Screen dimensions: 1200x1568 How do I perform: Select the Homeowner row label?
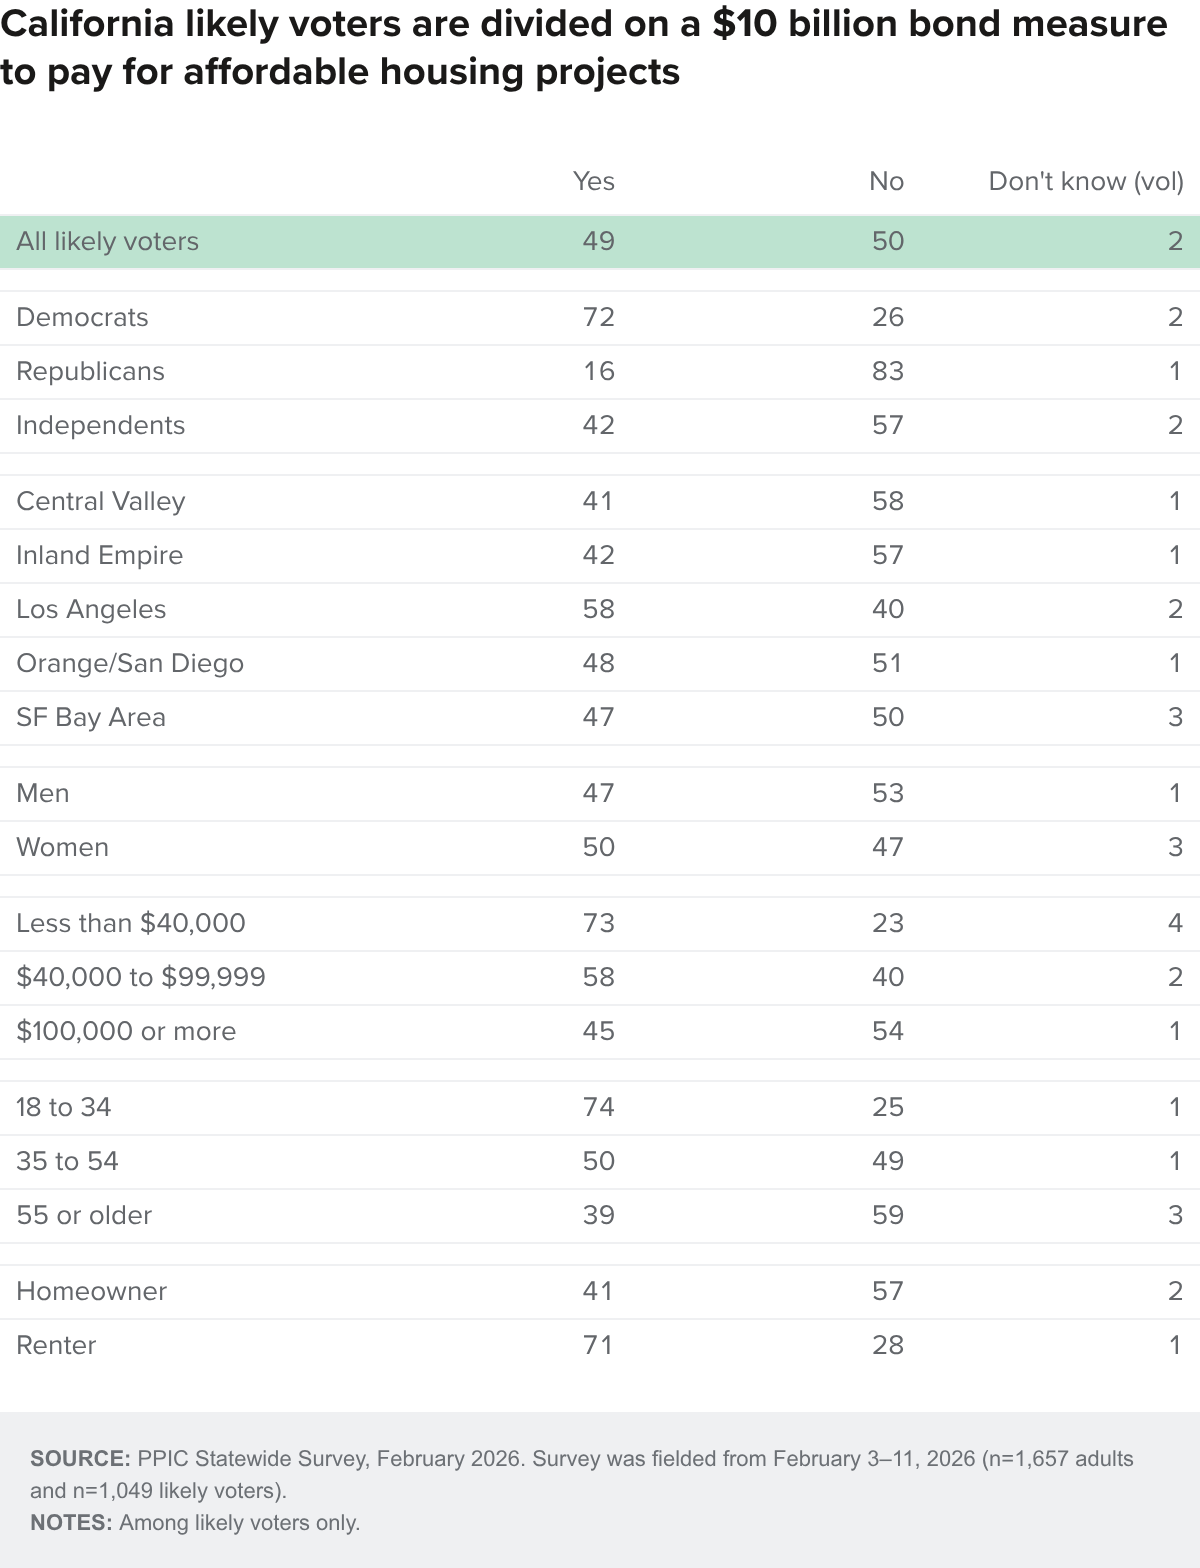click(x=91, y=1291)
